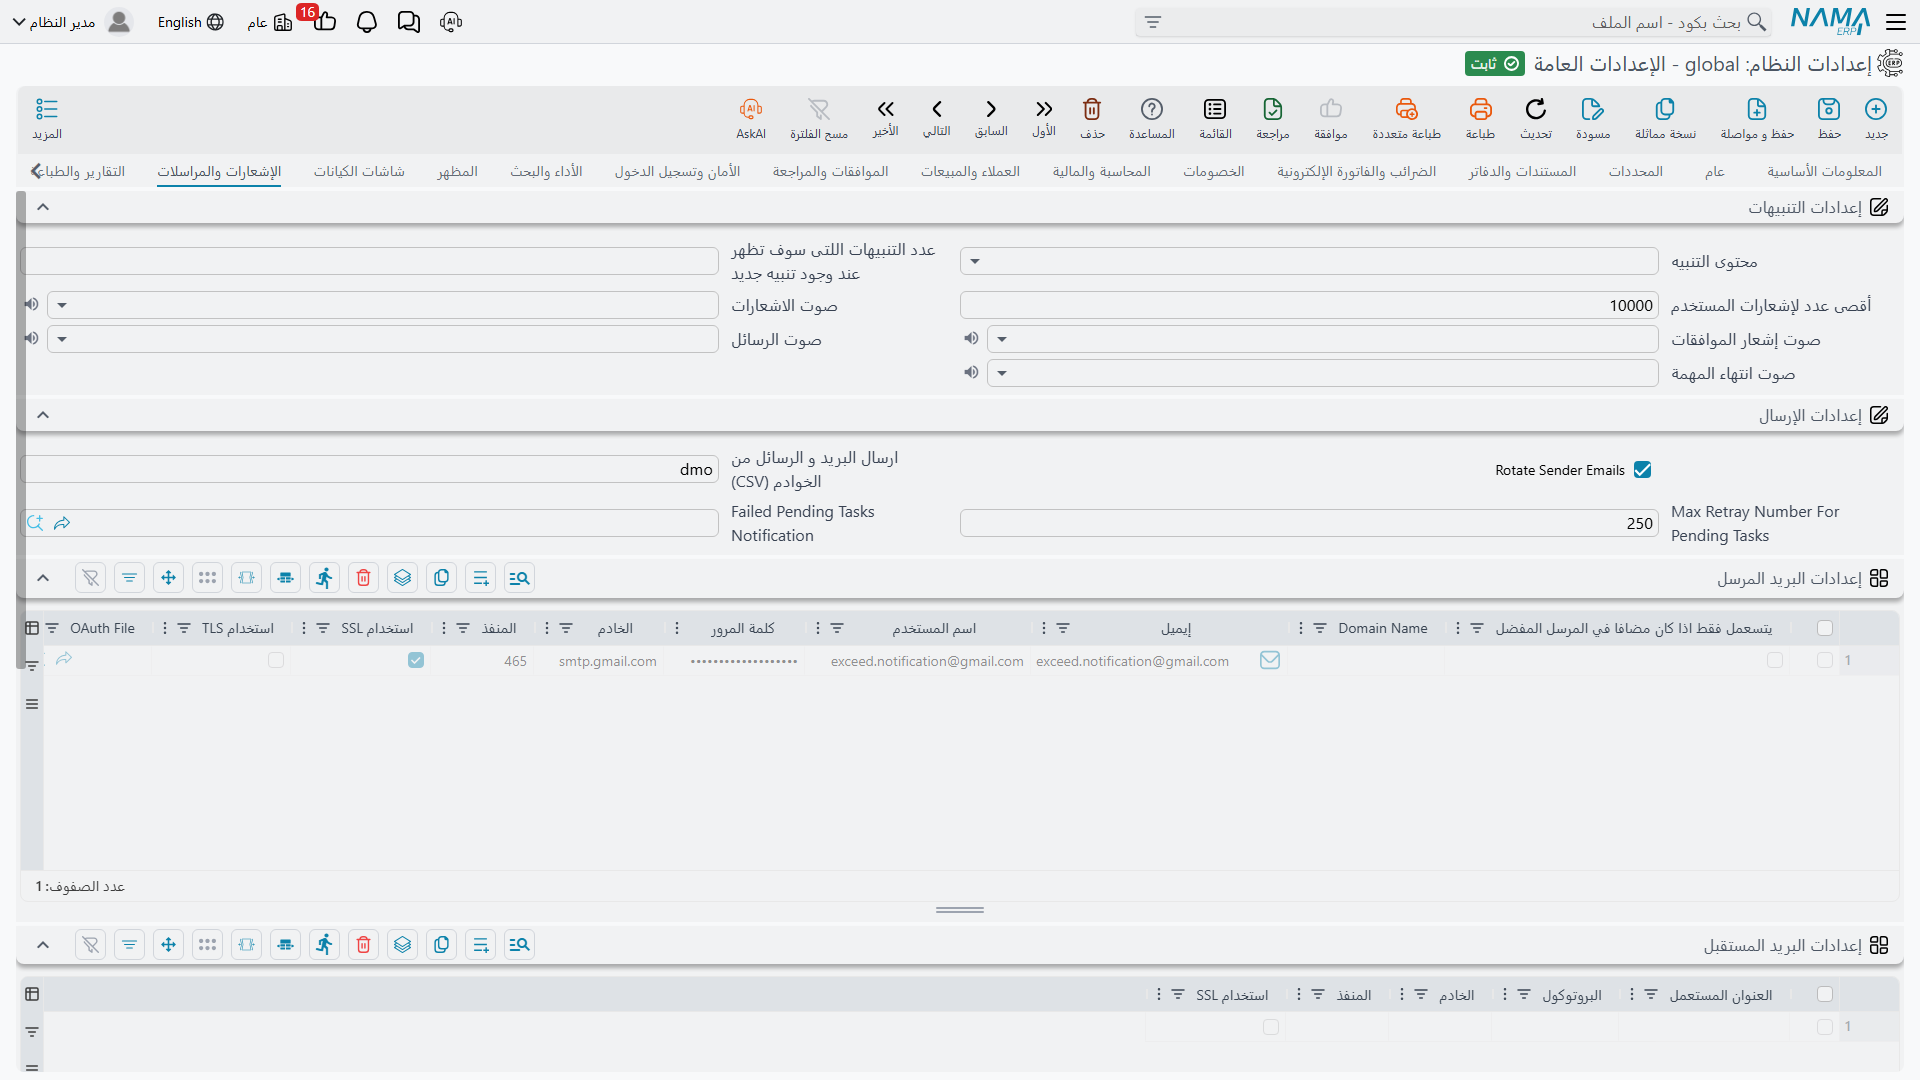Switch to المستندات والدفاتر tab
Viewport: 1920px width, 1080px height.
(x=1522, y=172)
